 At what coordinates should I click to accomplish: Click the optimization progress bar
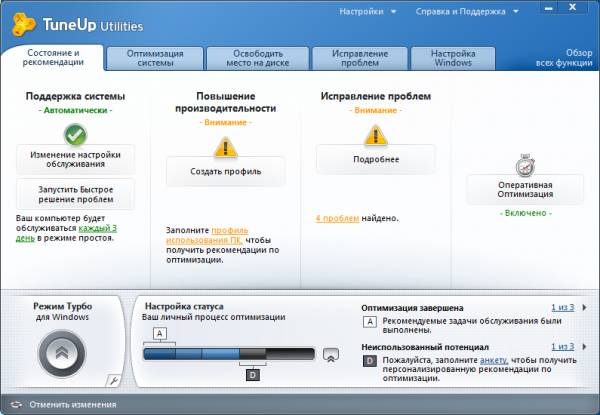click(x=229, y=354)
